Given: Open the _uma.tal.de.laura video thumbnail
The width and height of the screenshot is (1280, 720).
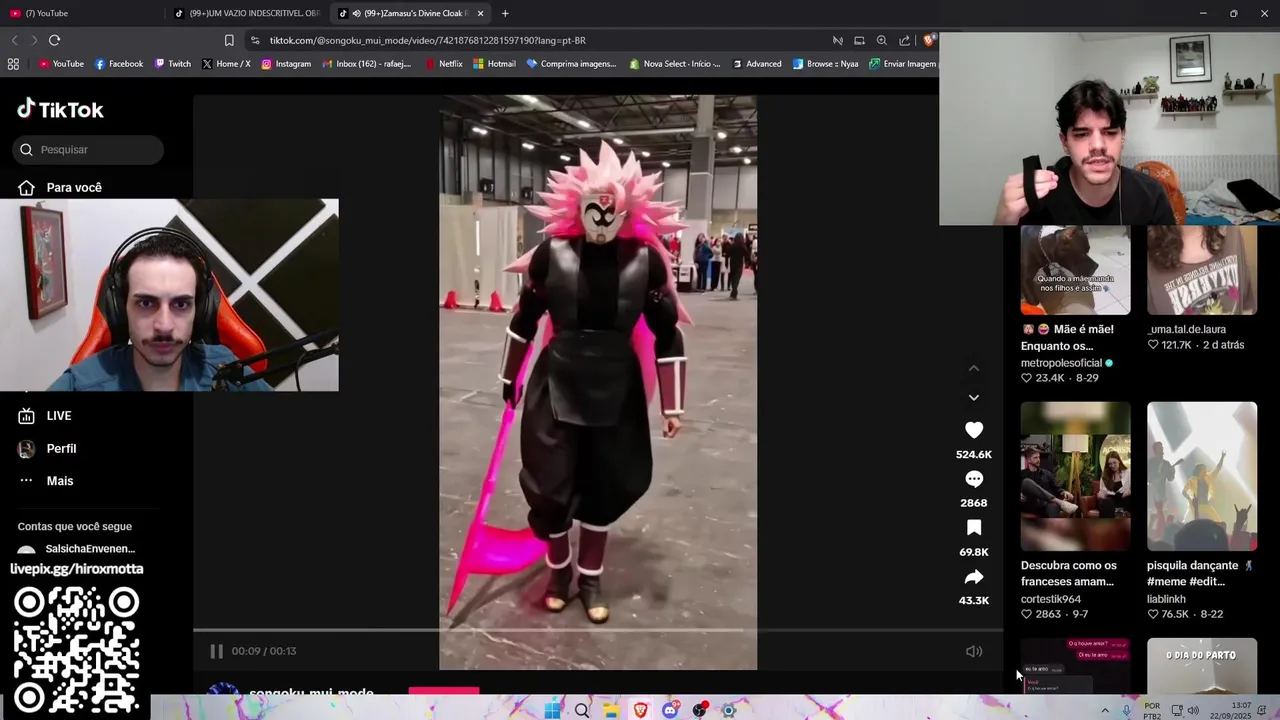Looking at the screenshot, I should (x=1202, y=270).
